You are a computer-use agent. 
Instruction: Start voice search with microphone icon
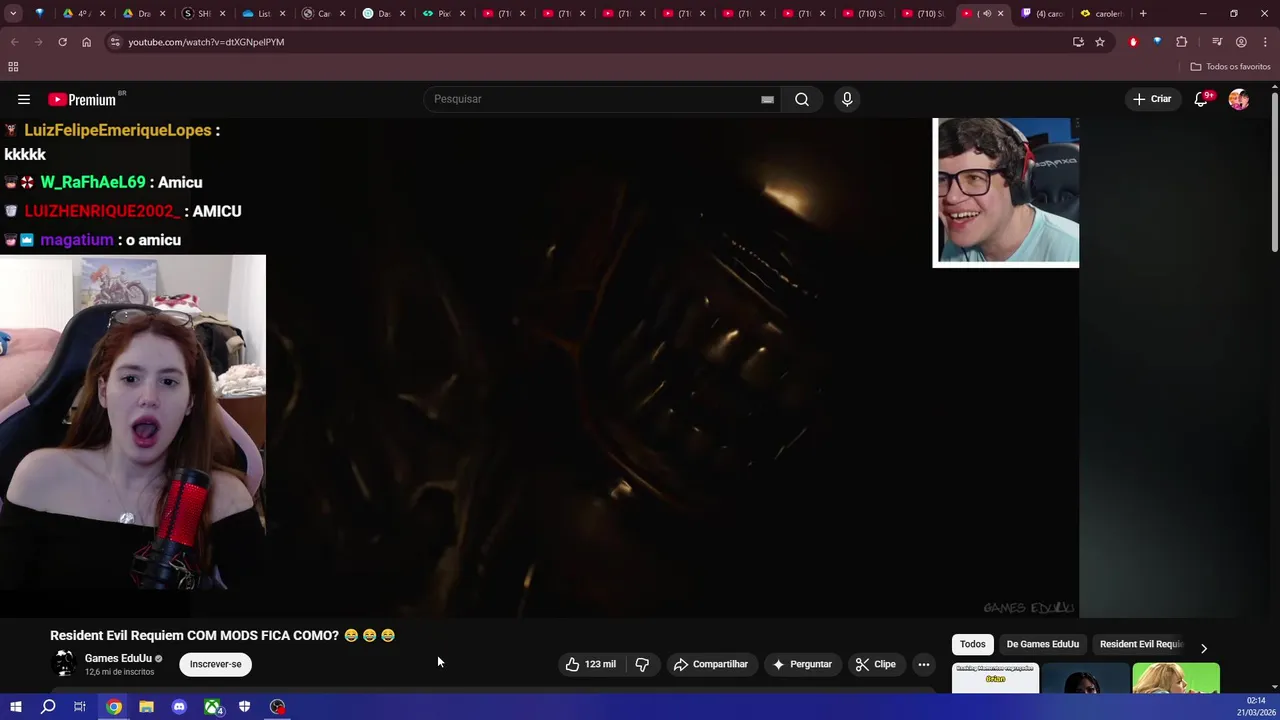[847, 99]
